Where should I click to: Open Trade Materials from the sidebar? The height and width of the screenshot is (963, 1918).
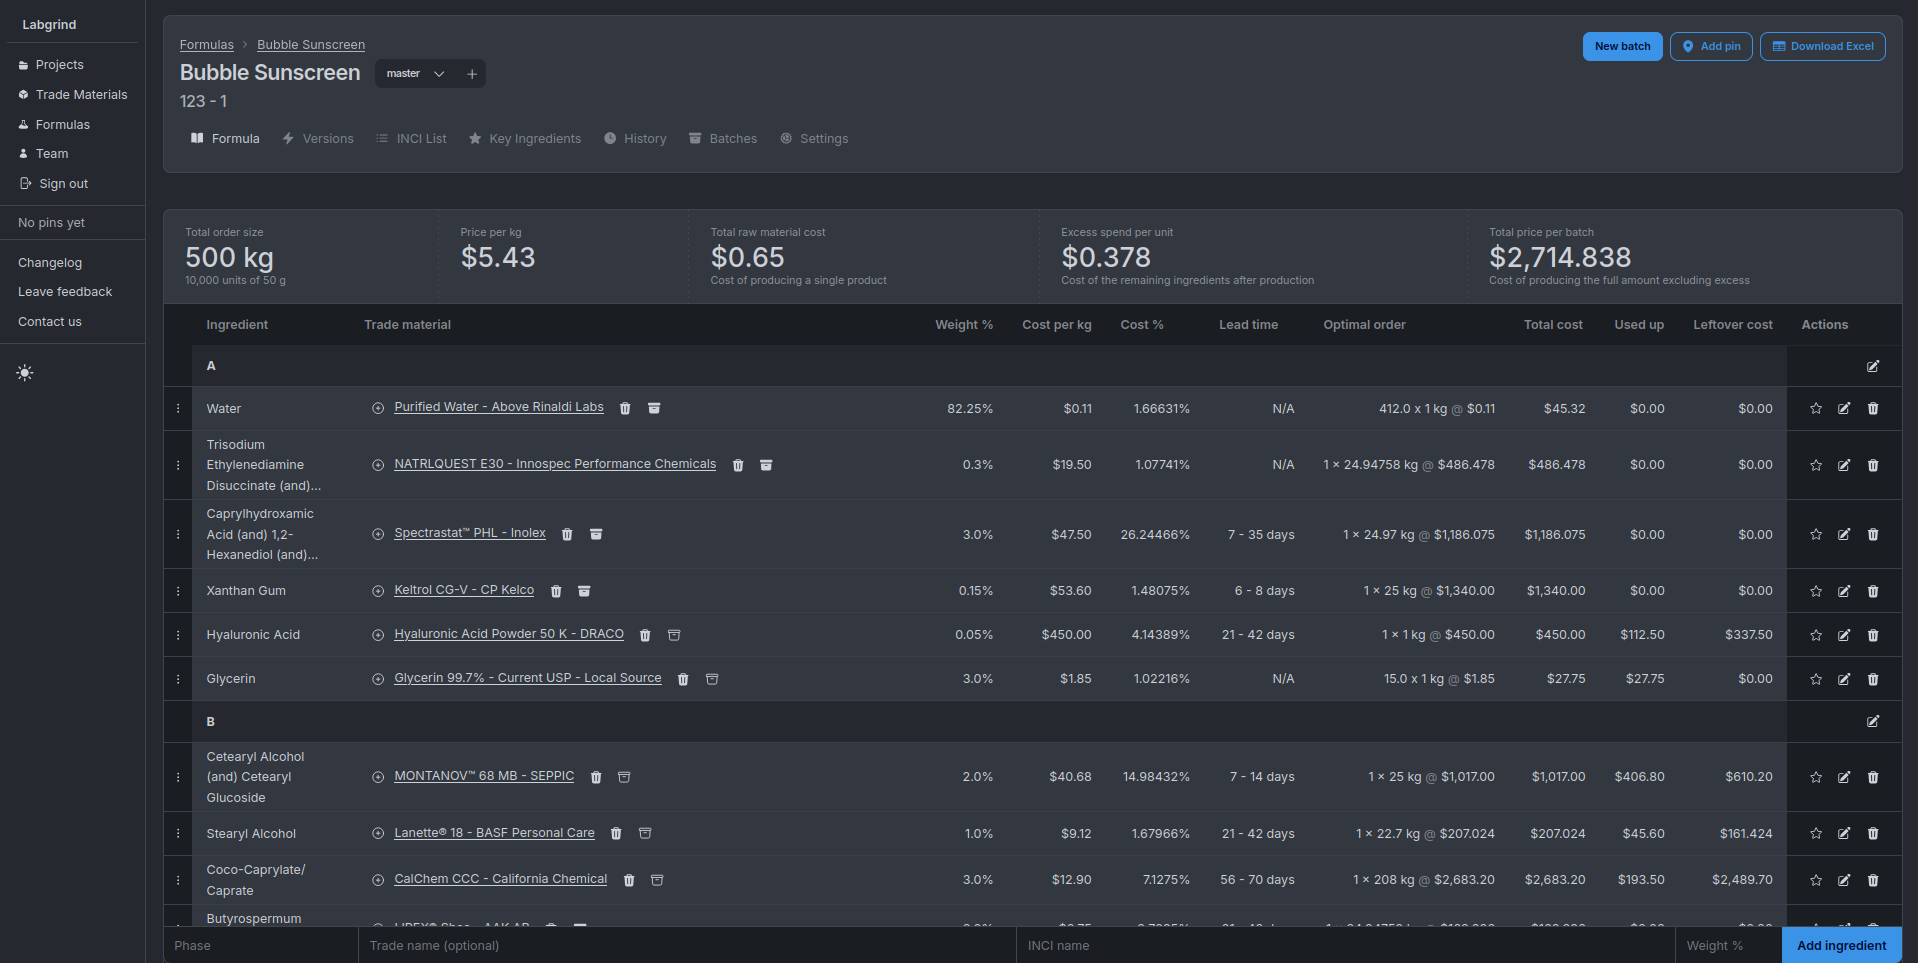pos(80,94)
